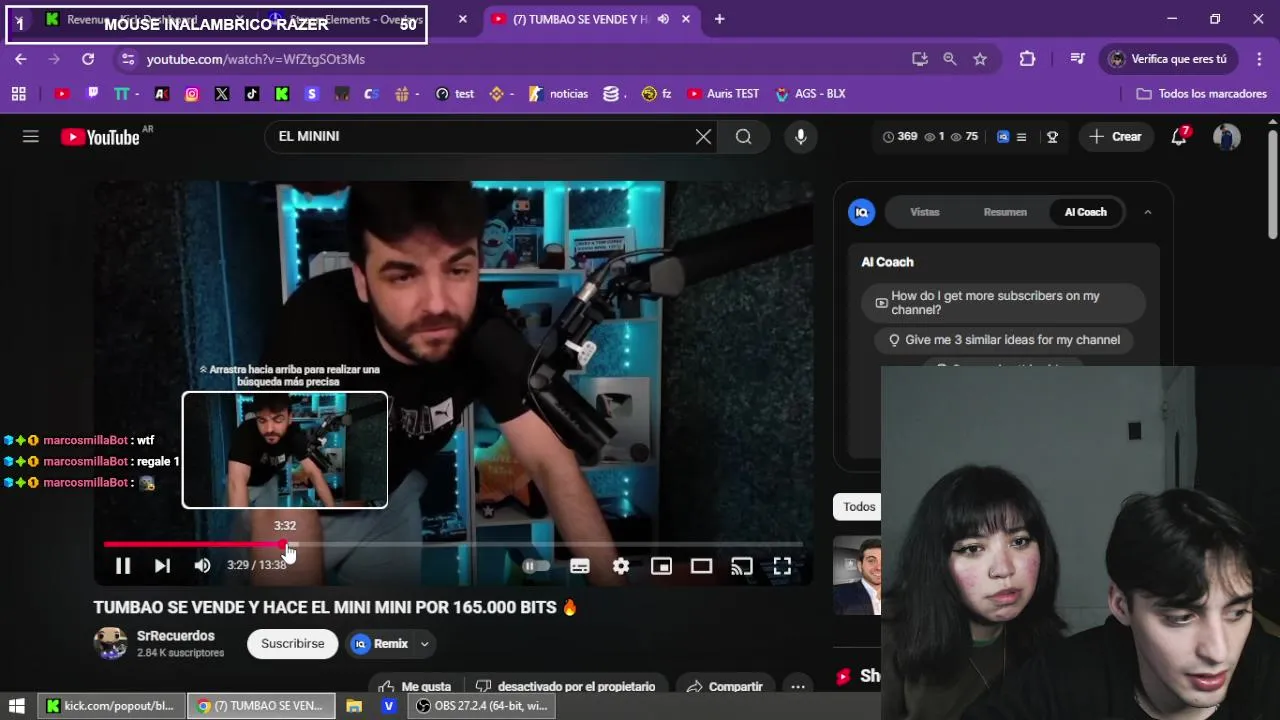Open the player settings gear
This screenshot has height=720, width=1280.
coord(621,566)
